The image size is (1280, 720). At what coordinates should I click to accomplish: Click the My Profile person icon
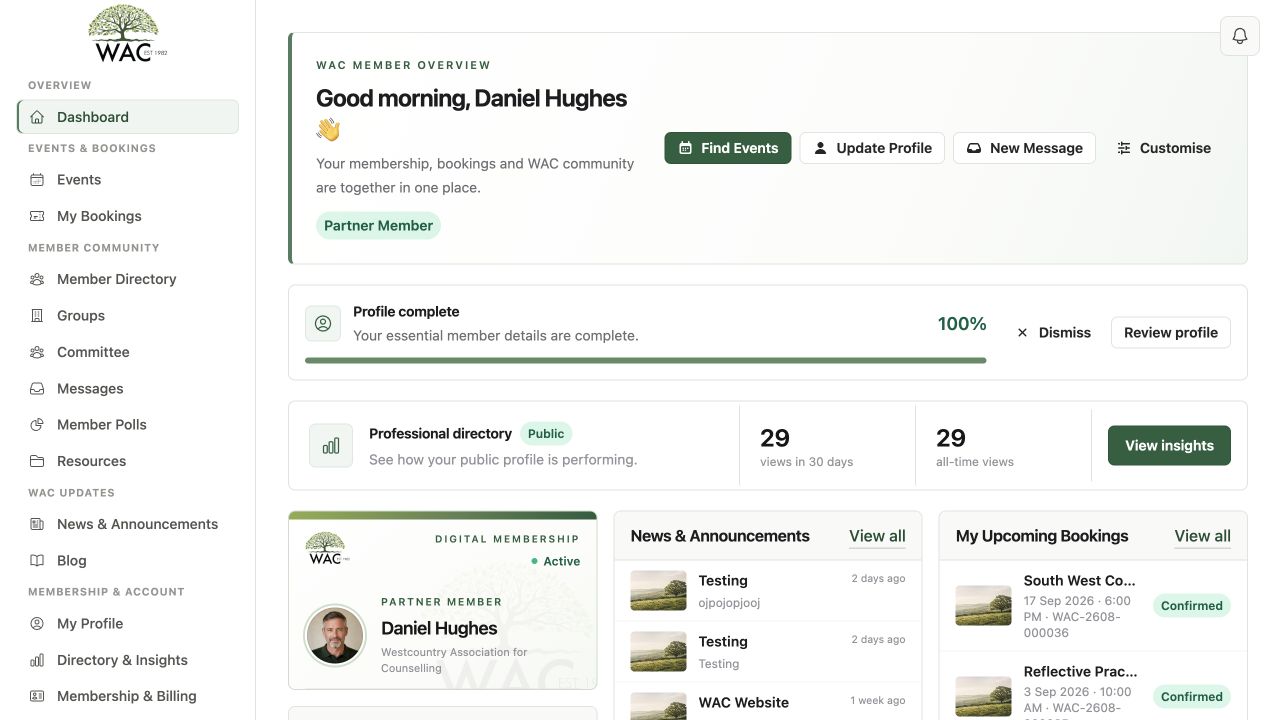37,624
